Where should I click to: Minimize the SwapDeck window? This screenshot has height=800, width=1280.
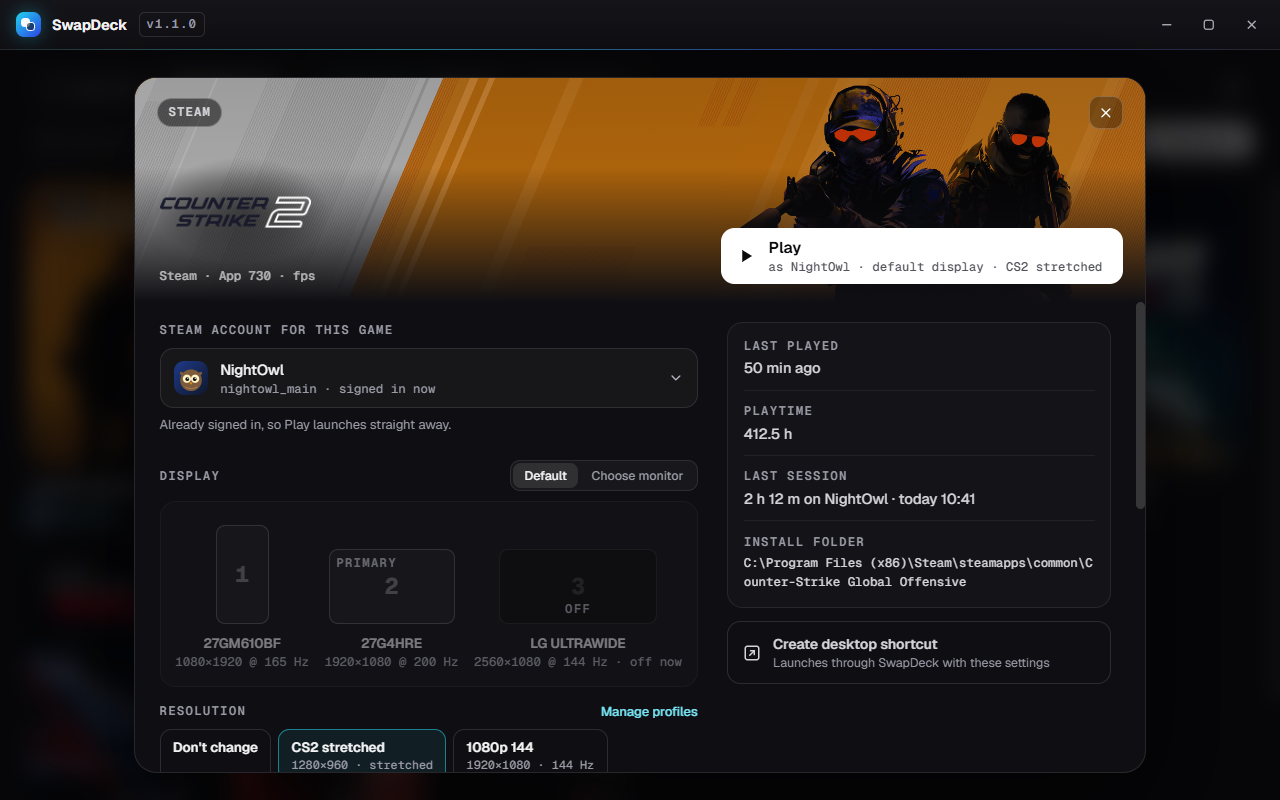tap(1165, 25)
